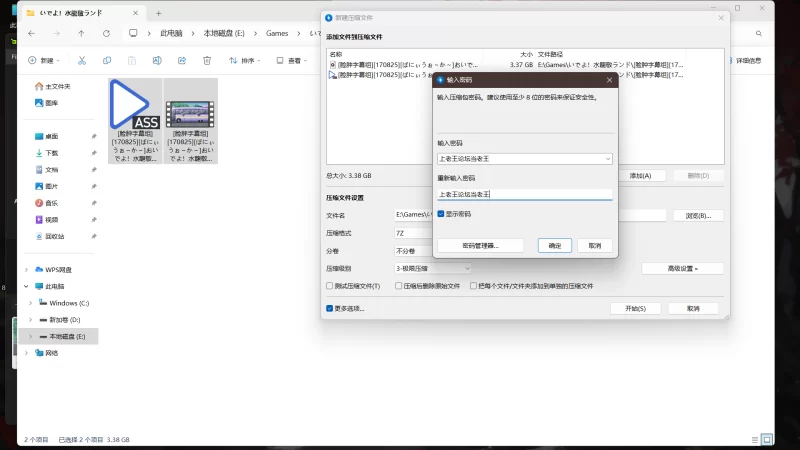Open the 排序 sort menu

[245, 60]
